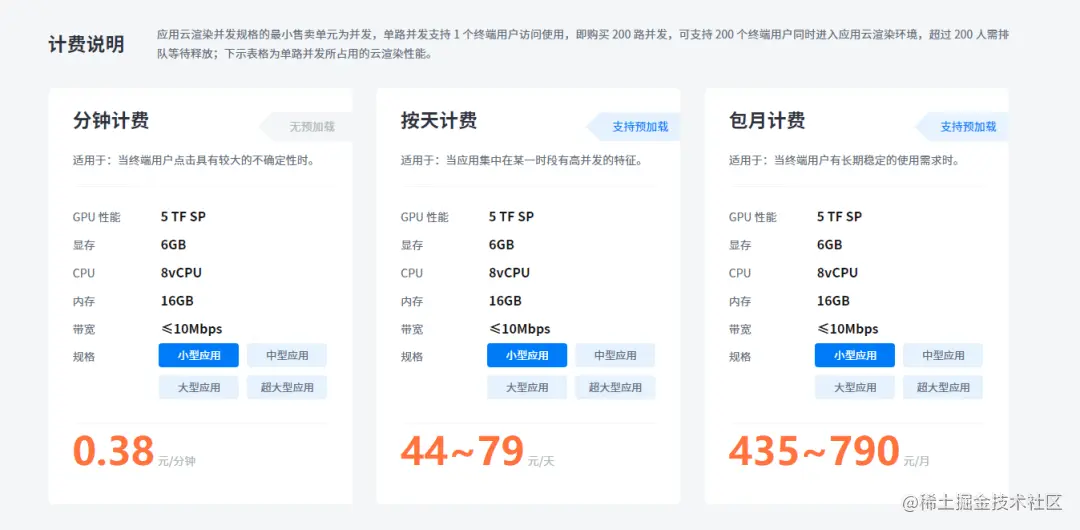Click 16GB 内存 value in 分钟计费 card
The height and width of the screenshot is (530, 1080).
point(177,301)
